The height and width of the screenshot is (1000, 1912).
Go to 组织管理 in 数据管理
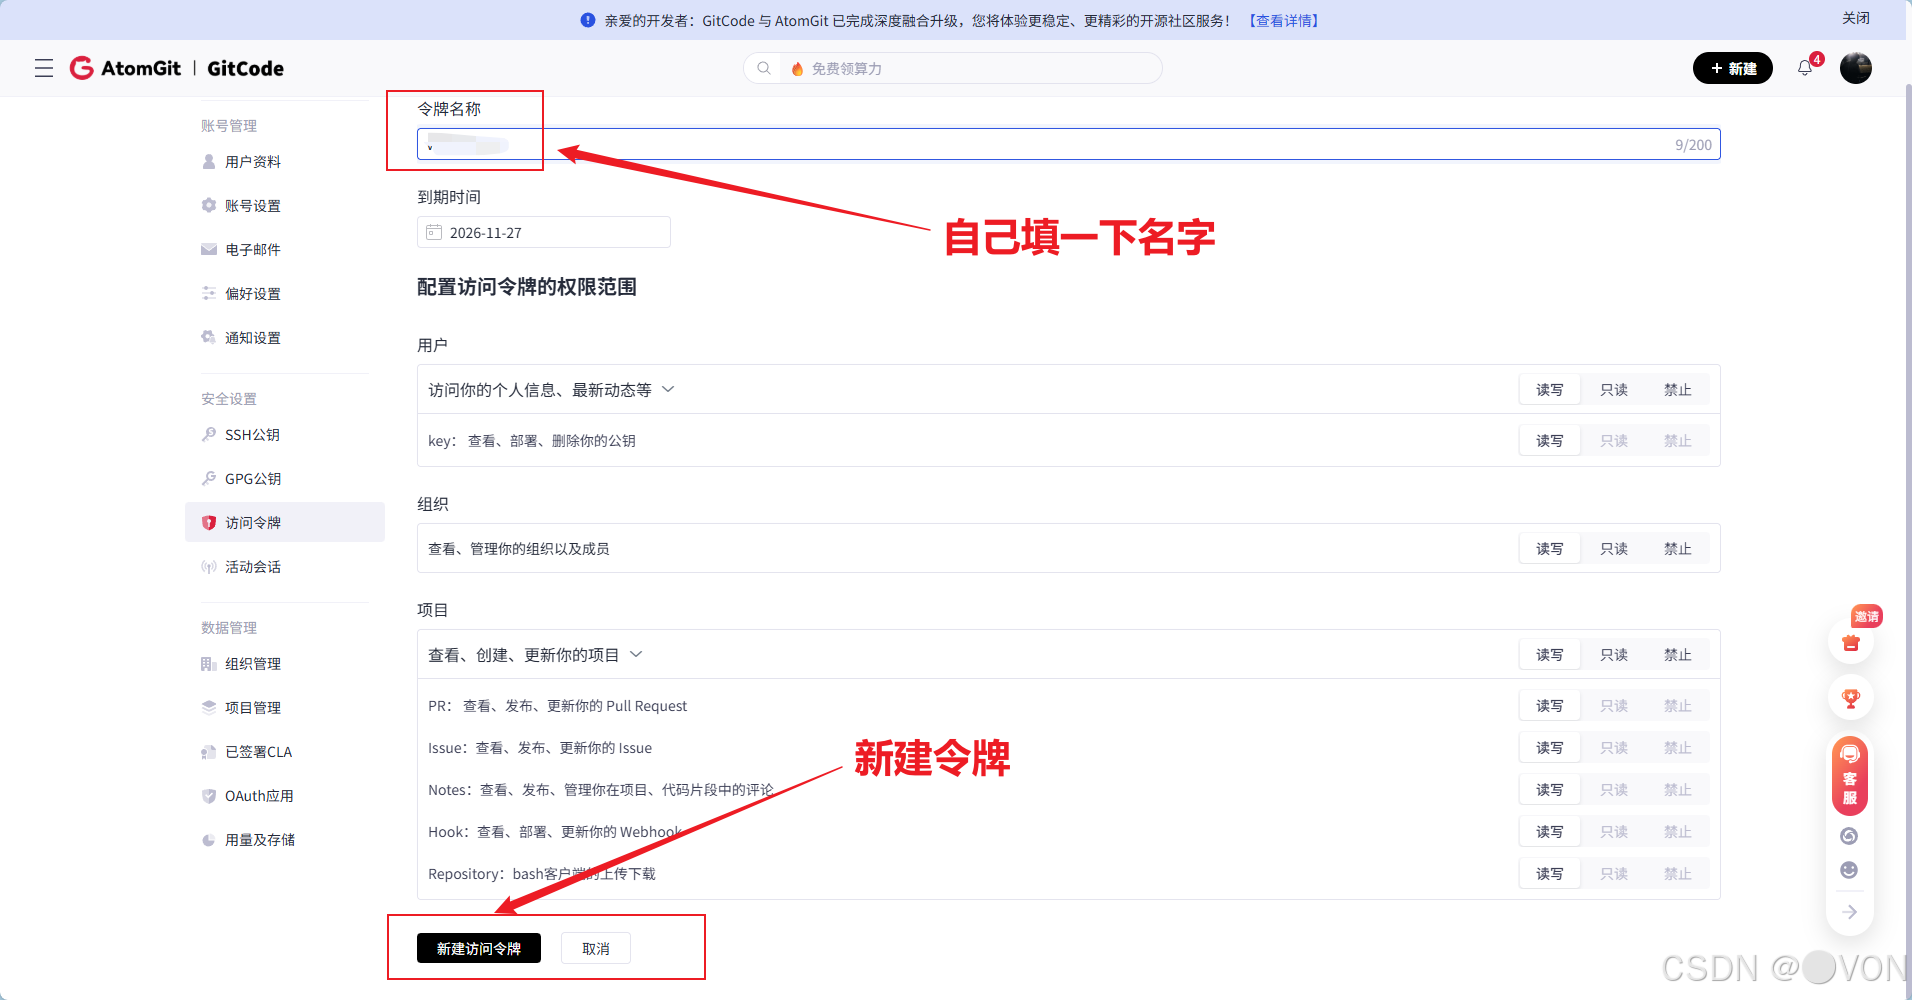tap(252, 663)
